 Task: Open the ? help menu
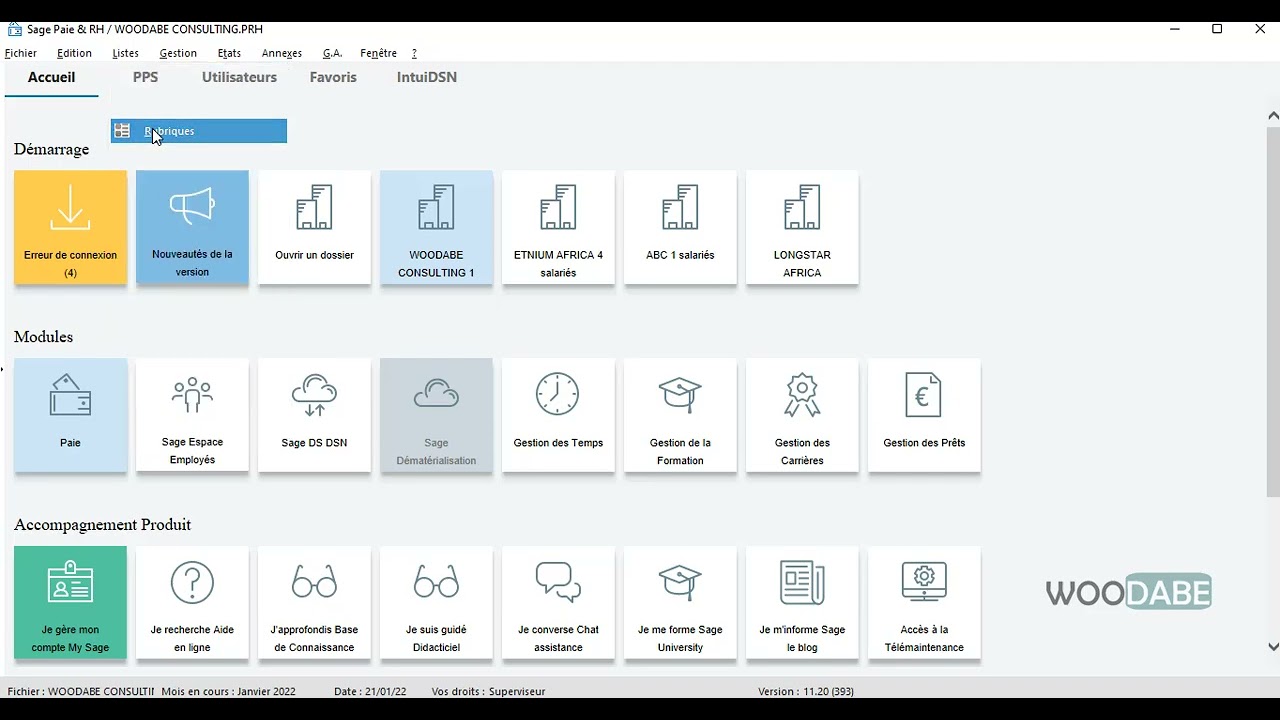click(x=414, y=53)
